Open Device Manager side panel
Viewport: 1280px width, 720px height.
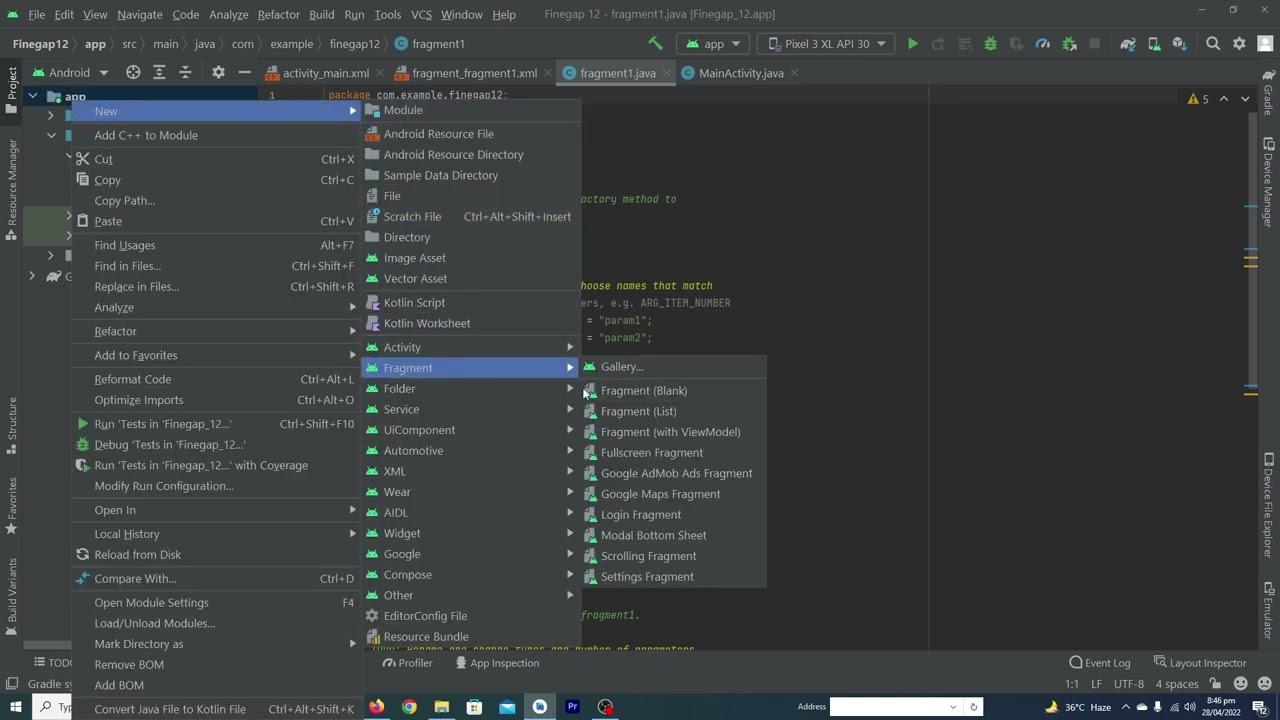pos(1268,182)
